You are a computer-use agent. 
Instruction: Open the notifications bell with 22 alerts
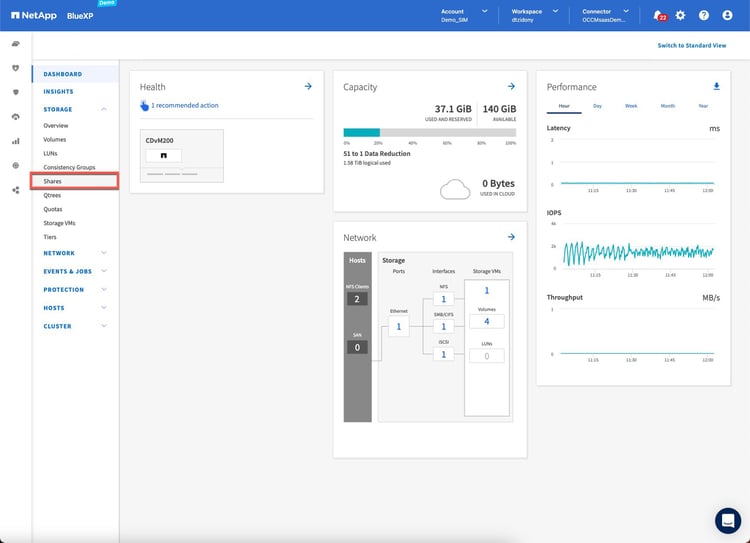(x=657, y=15)
